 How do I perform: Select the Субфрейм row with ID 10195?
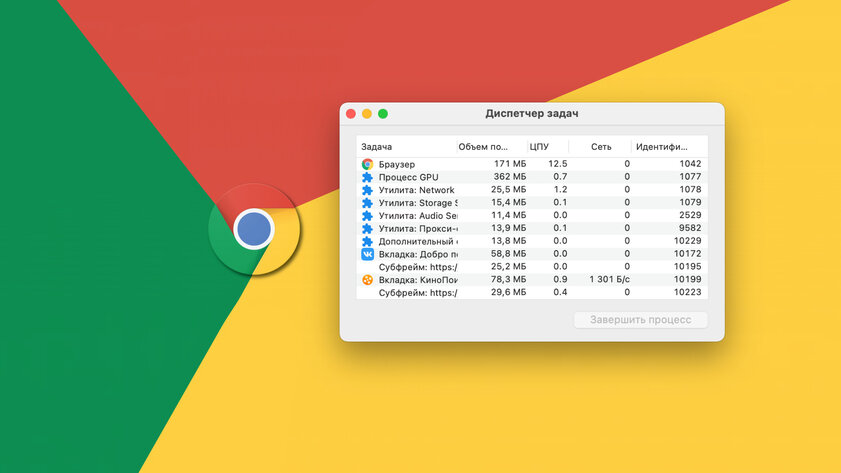click(532, 267)
